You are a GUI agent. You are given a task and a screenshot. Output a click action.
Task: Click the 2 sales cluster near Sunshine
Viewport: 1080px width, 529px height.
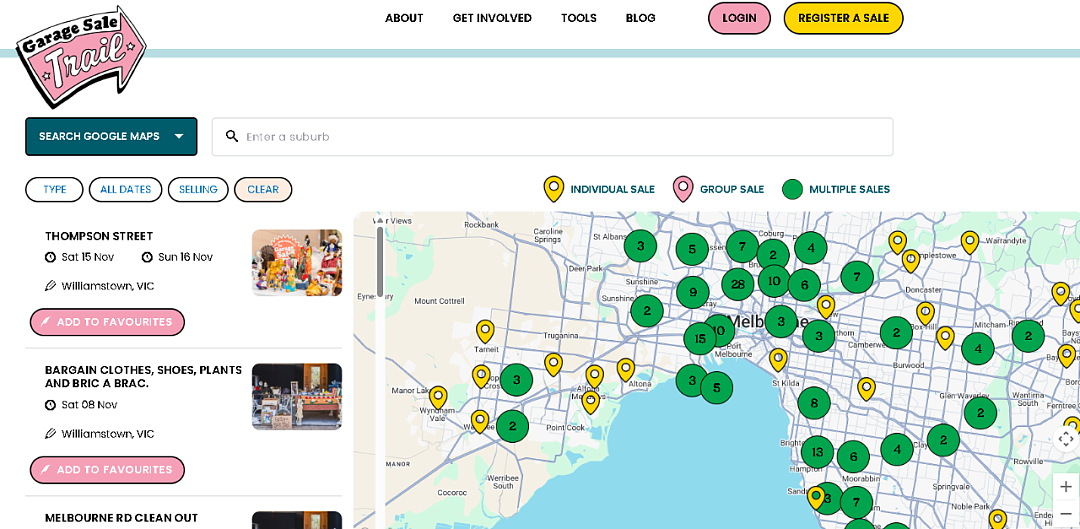[647, 311]
